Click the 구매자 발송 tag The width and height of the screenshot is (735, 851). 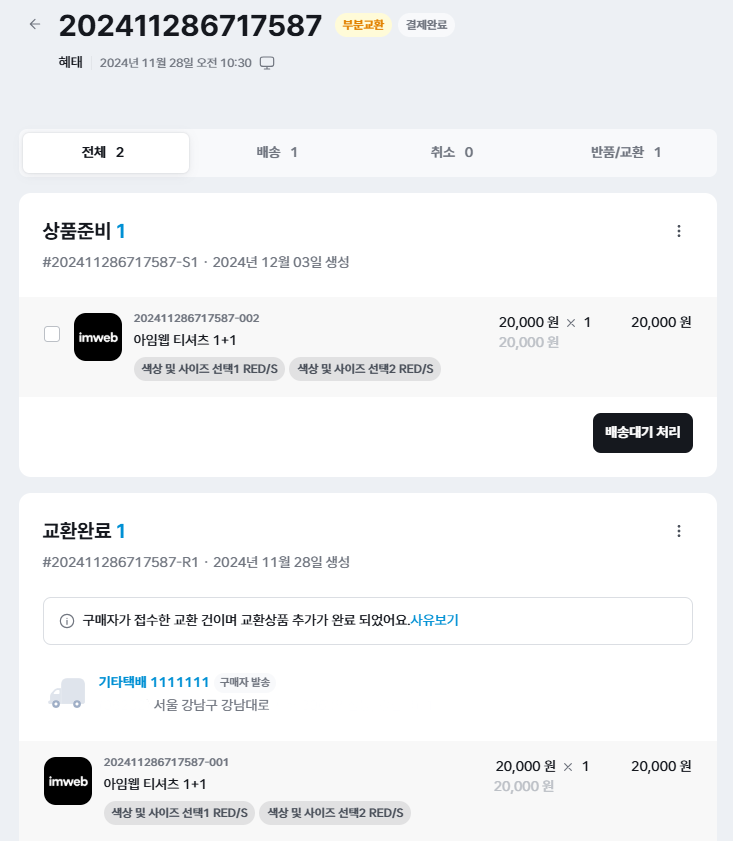click(245, 682)
